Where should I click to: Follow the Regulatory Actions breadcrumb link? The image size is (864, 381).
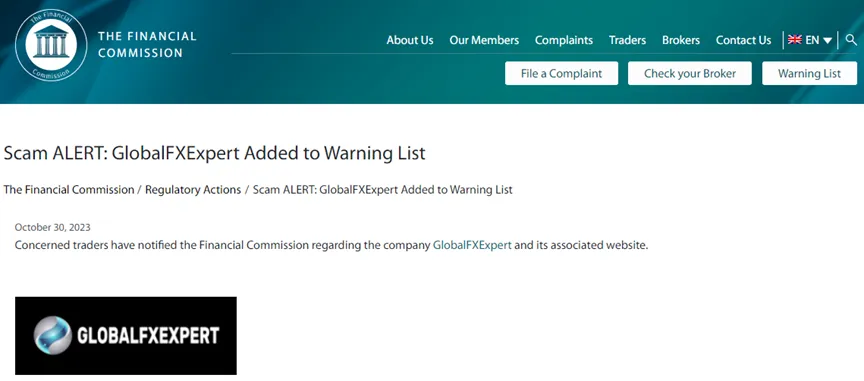coord(193,190)
